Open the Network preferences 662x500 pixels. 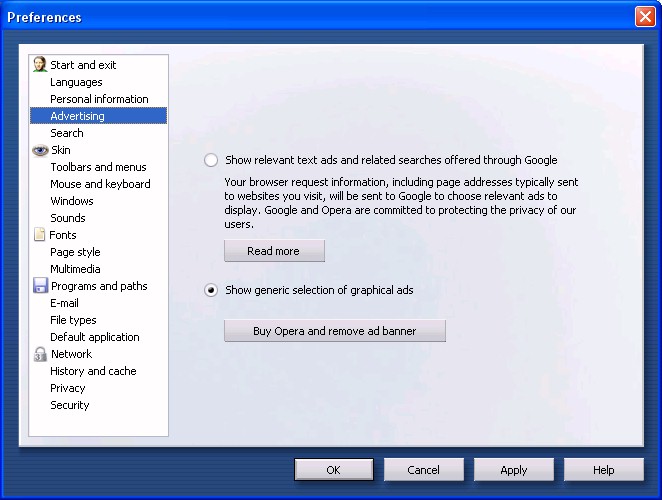(x=71, y=354)
